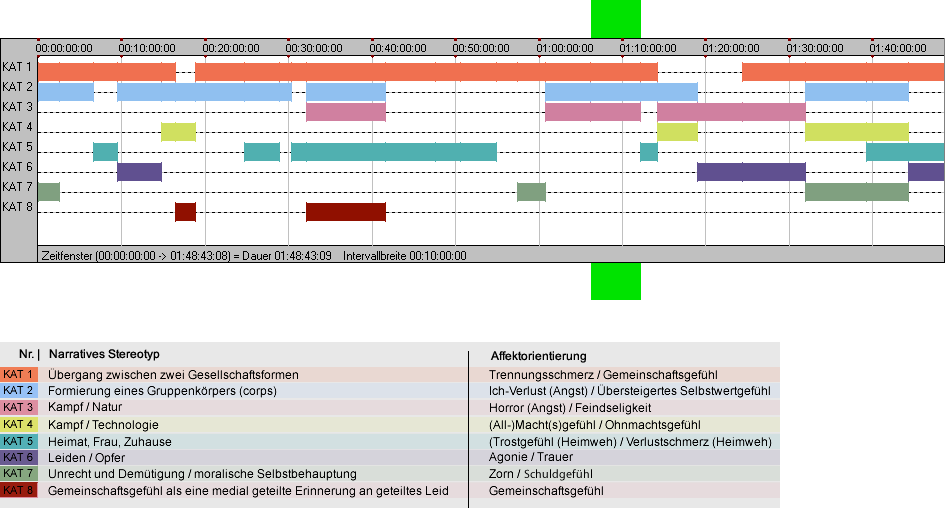The height and width of the screenshot is (530, 945).
Task: Select the KAT 5 row label in timeline
Action: 17,147
